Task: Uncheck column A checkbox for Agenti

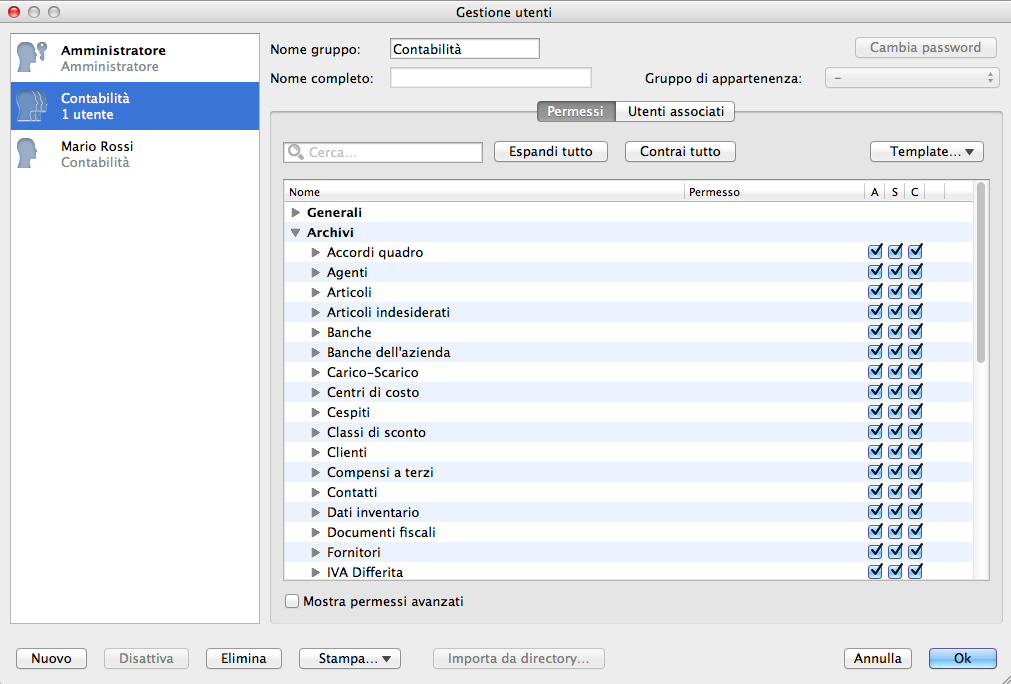Action: coord(875,272)
